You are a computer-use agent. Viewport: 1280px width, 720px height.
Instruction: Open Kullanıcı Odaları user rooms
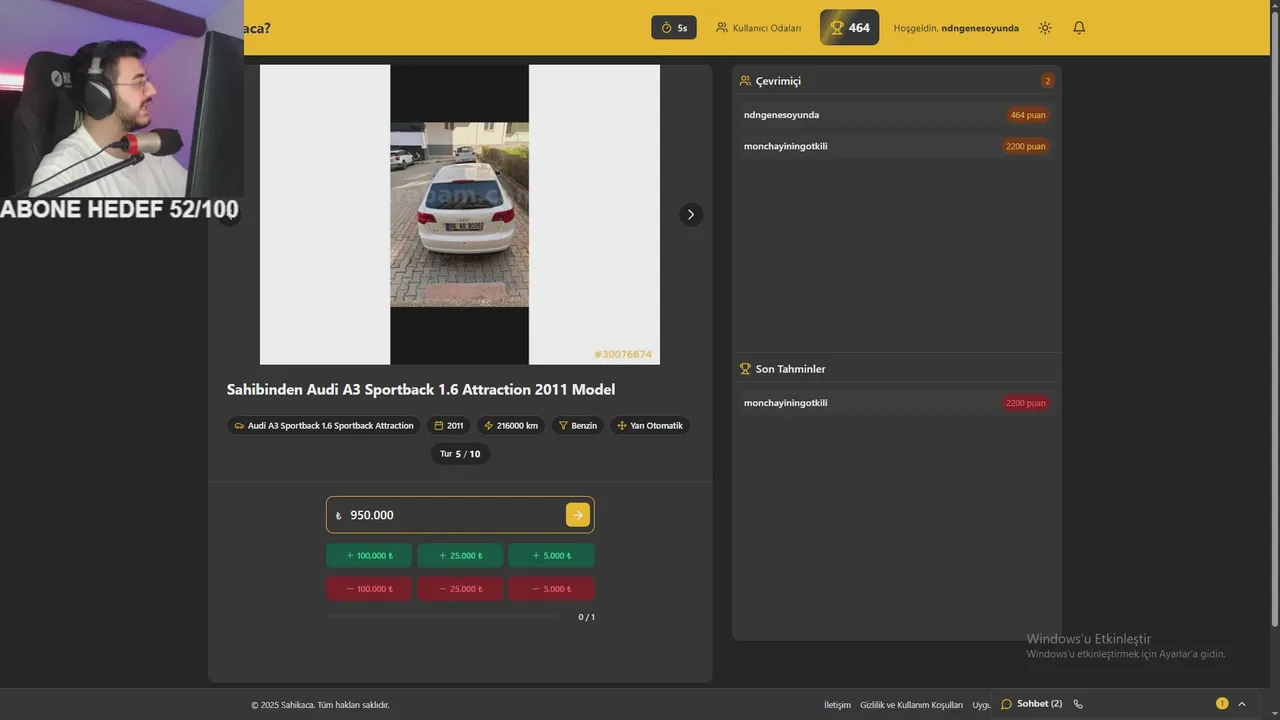[x=758, y=28]
